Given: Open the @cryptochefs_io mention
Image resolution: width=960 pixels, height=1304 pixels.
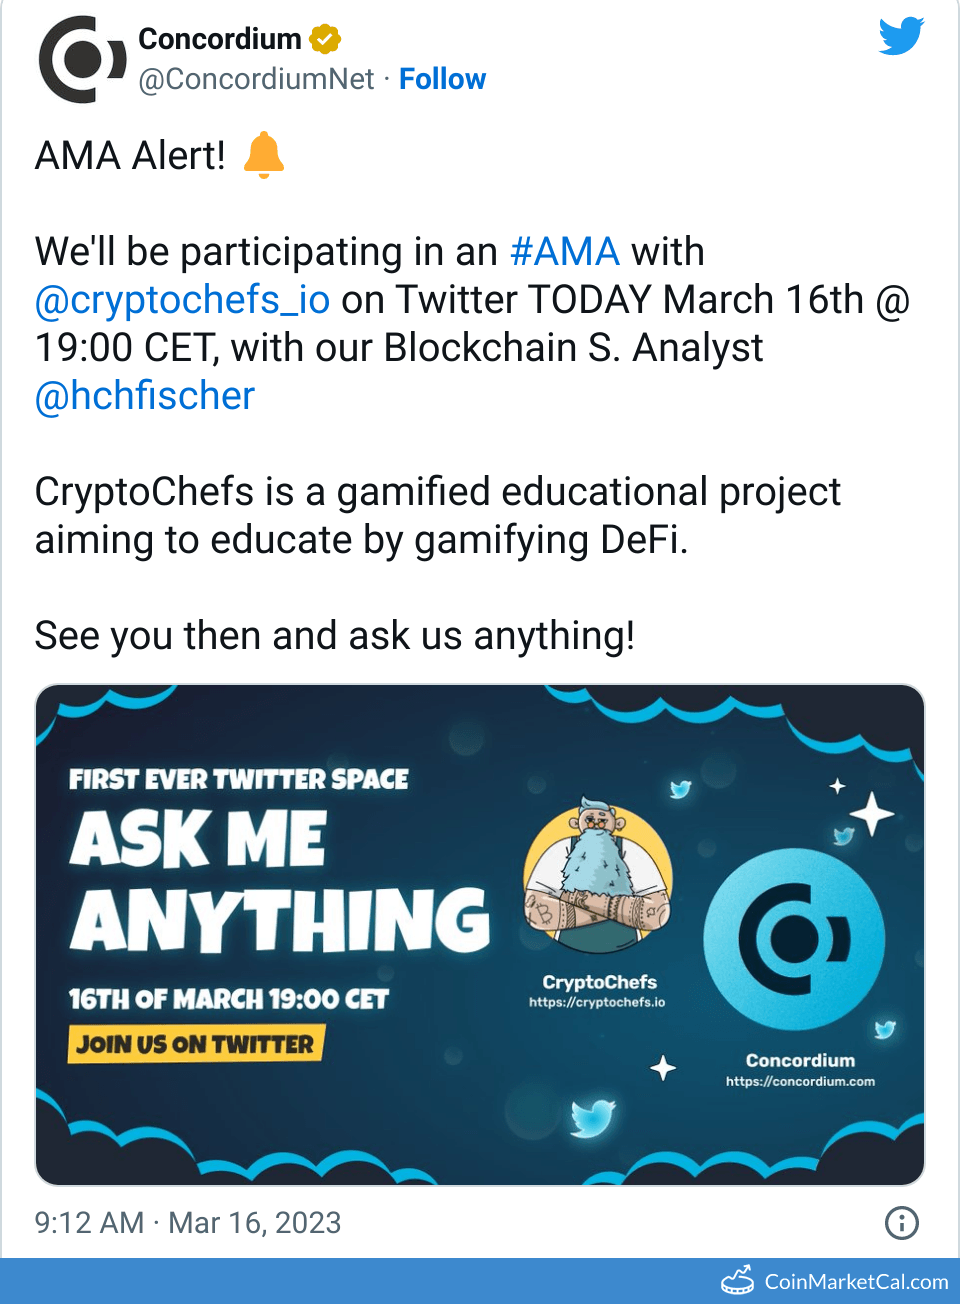Looking at the screenshot, I should 182,300.
